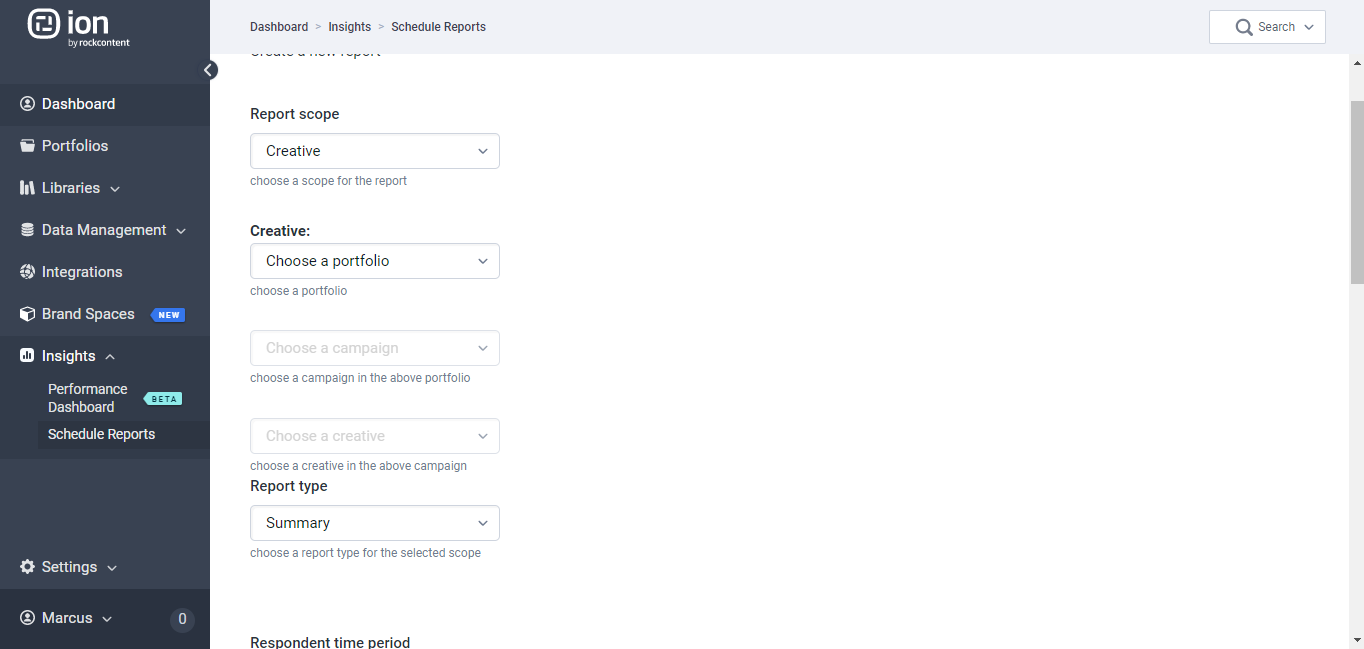Click the Respondent time period heading

[x=330, y=642]
